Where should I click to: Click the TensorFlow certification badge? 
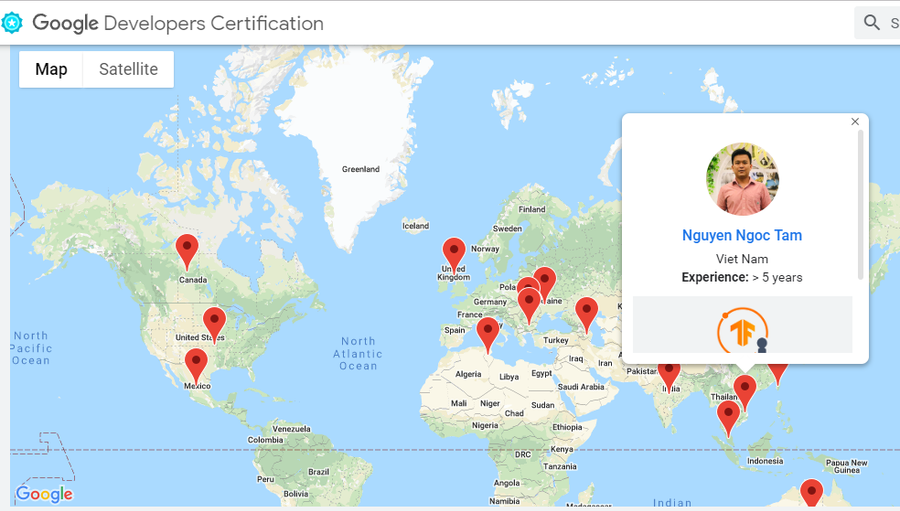pyautogui.click(x=742, y=330)
